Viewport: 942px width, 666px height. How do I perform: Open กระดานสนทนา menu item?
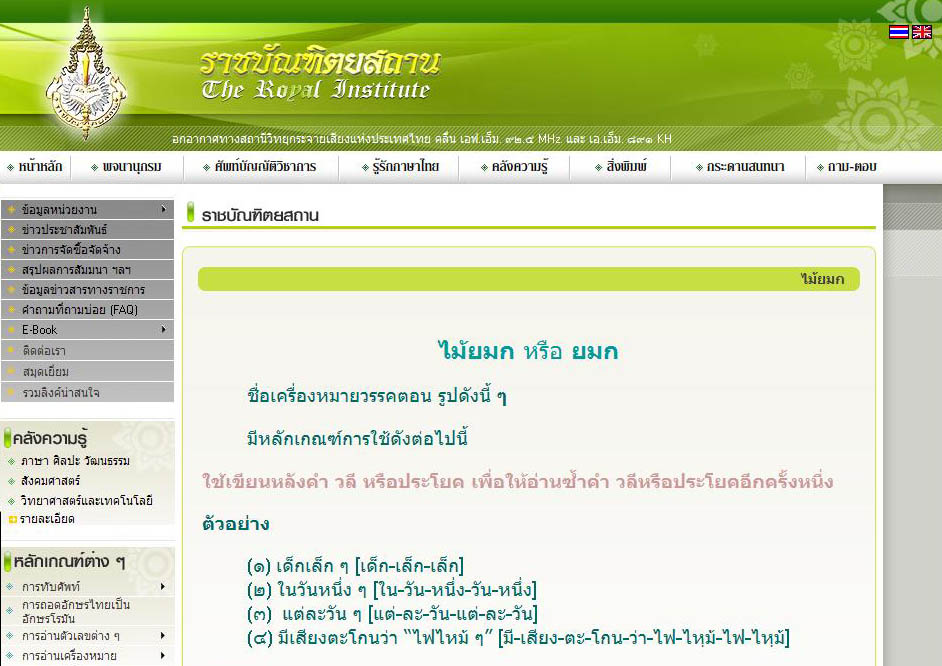[x=745, y=166]
